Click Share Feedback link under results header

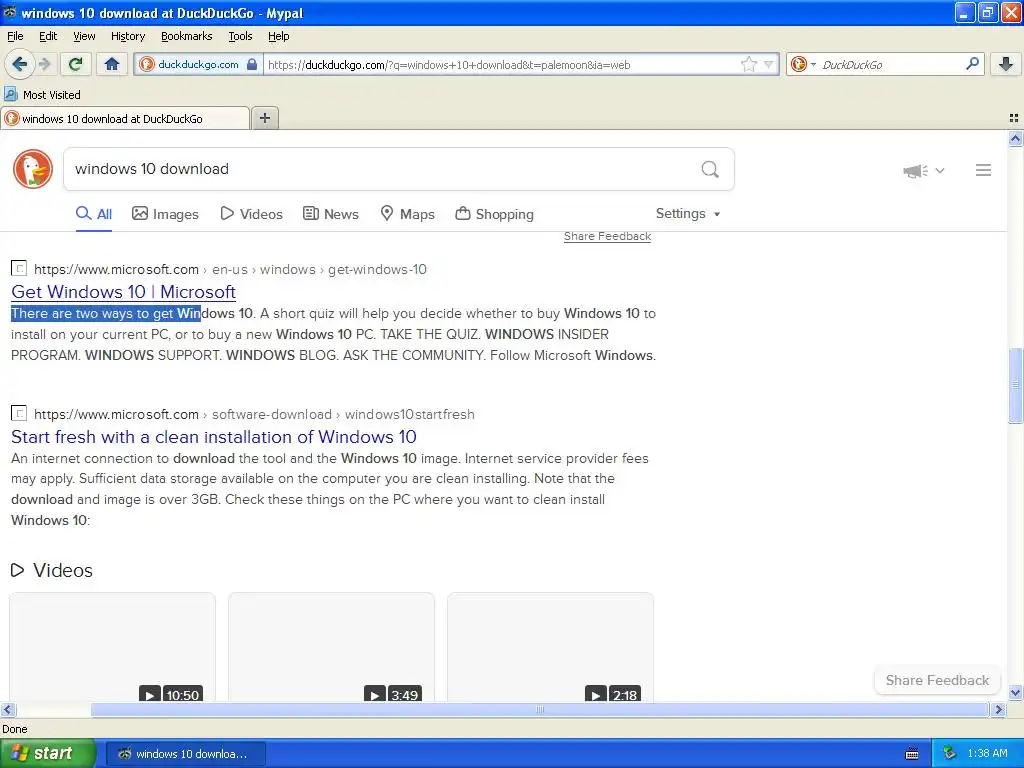[x=607, y=236]
